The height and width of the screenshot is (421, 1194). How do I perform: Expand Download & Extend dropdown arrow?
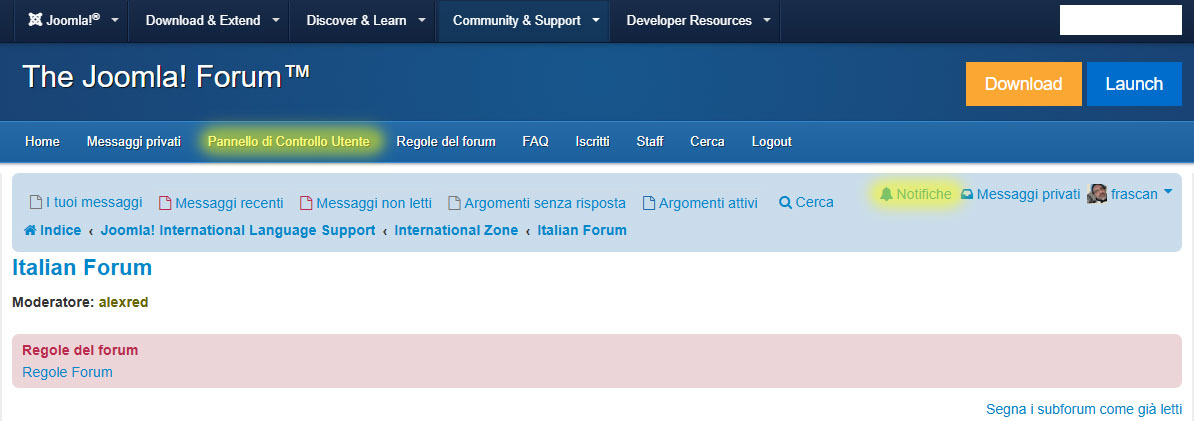[x=276, y=21]
